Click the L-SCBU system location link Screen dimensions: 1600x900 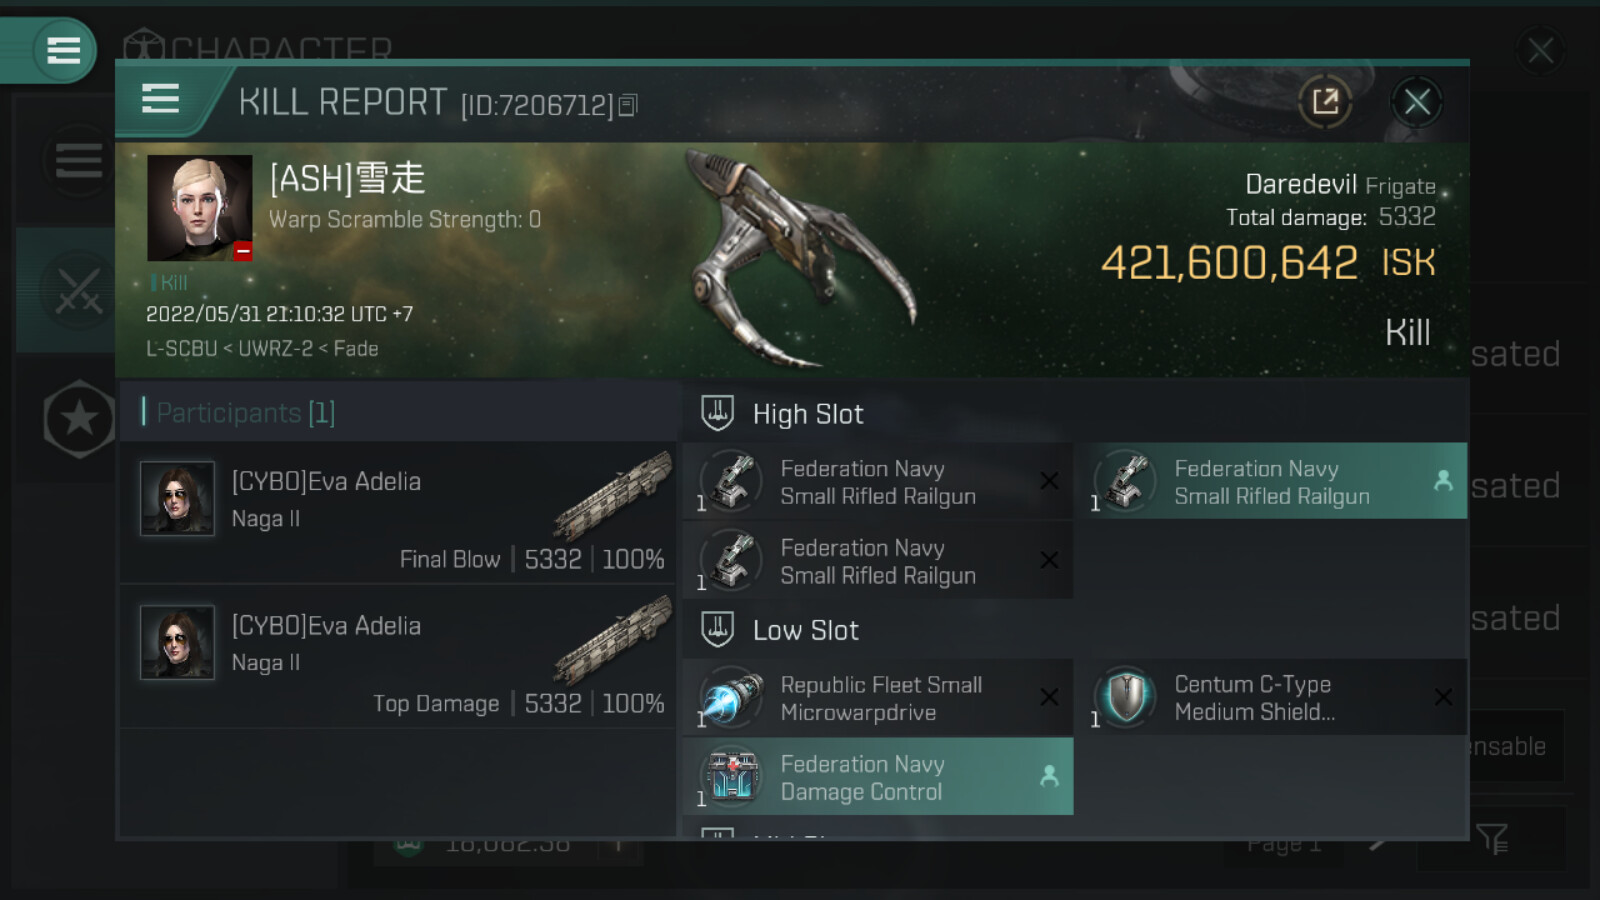181,349
